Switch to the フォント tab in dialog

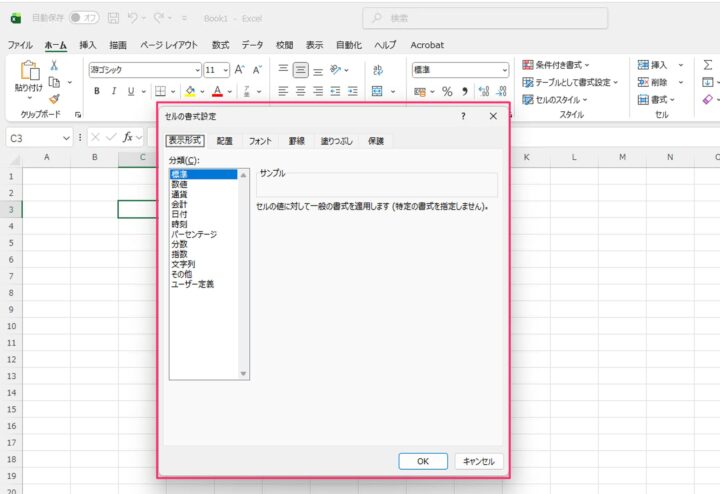tap(260, 141)
